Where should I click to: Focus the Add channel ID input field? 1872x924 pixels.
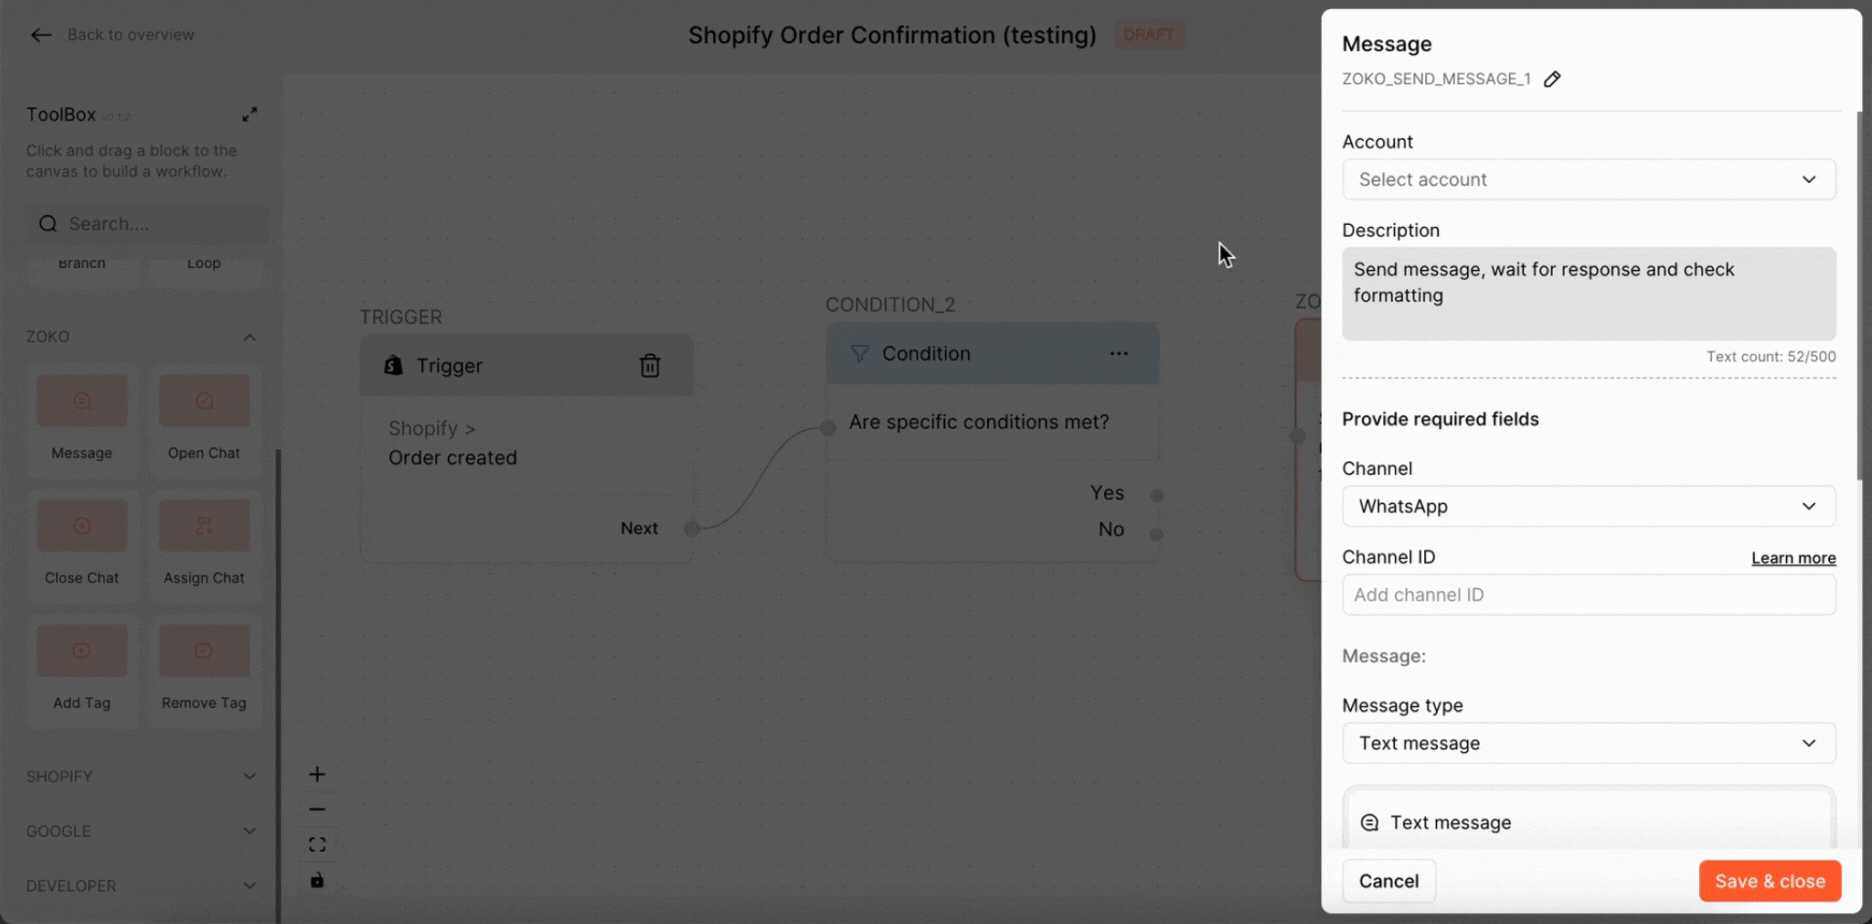[x=1589, y=595]
